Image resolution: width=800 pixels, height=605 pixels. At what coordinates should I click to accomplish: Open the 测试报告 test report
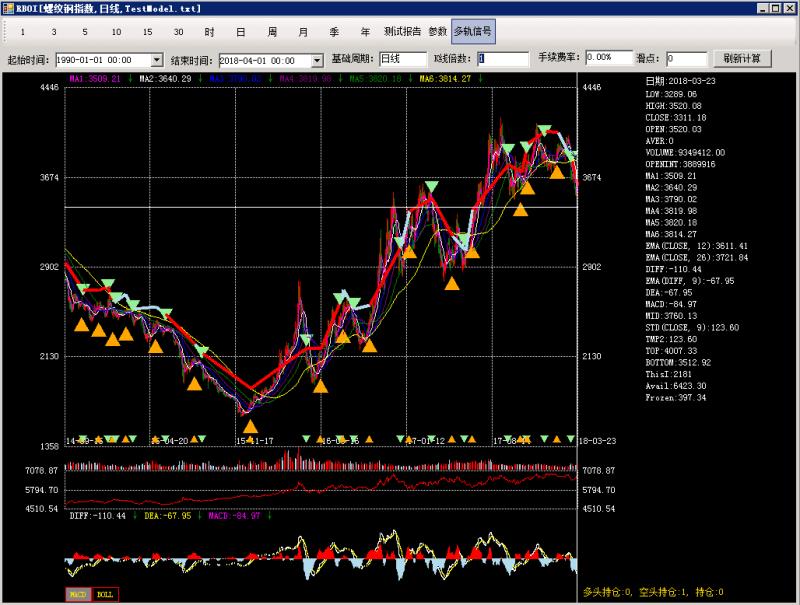coord(401,32)
